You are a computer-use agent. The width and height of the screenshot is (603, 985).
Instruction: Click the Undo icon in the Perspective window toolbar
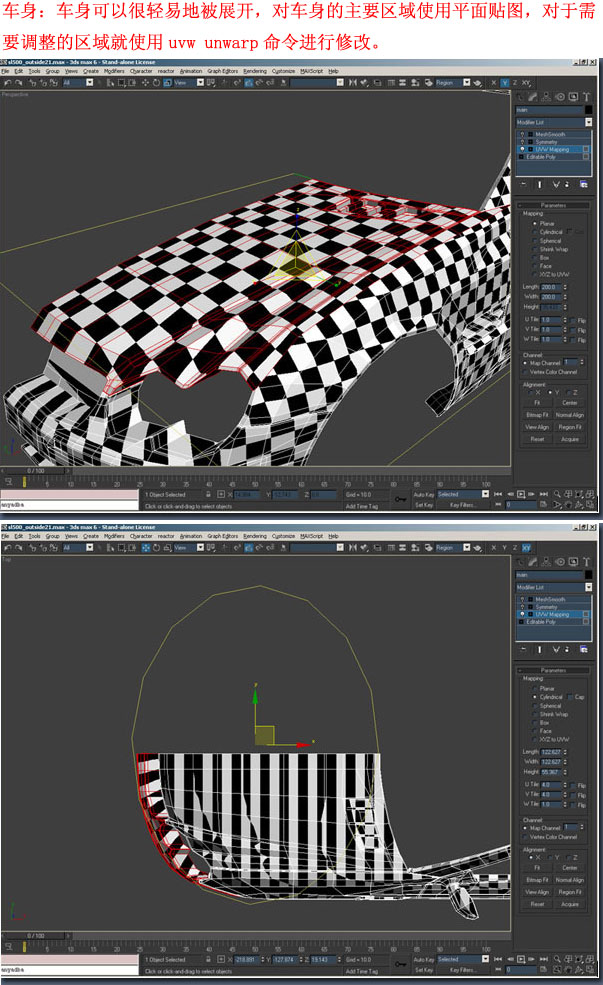(x=6, y=83)
